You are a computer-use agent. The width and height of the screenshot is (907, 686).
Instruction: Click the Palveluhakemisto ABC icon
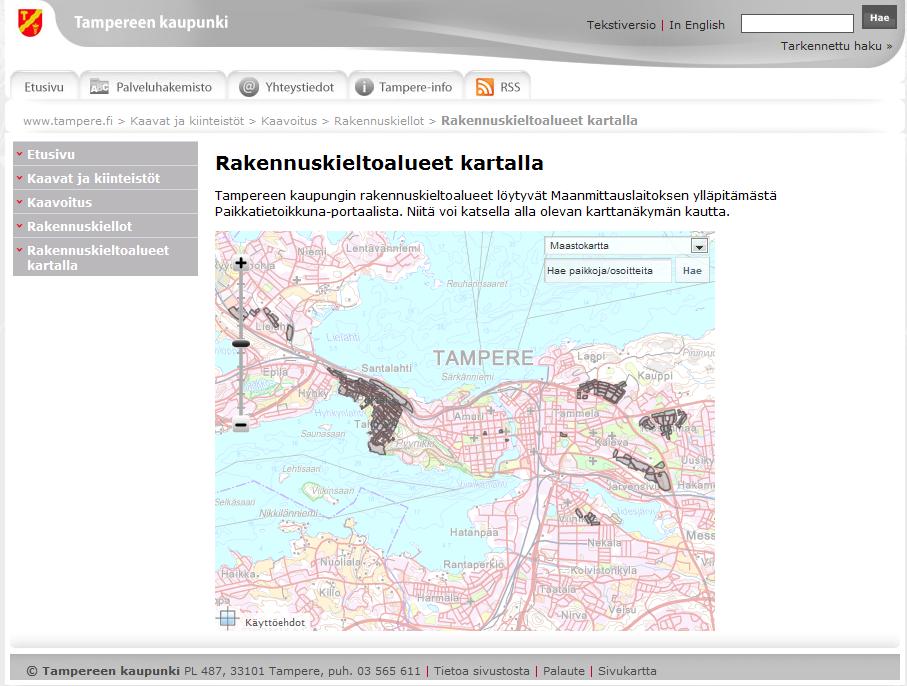(x=99, y=87)
